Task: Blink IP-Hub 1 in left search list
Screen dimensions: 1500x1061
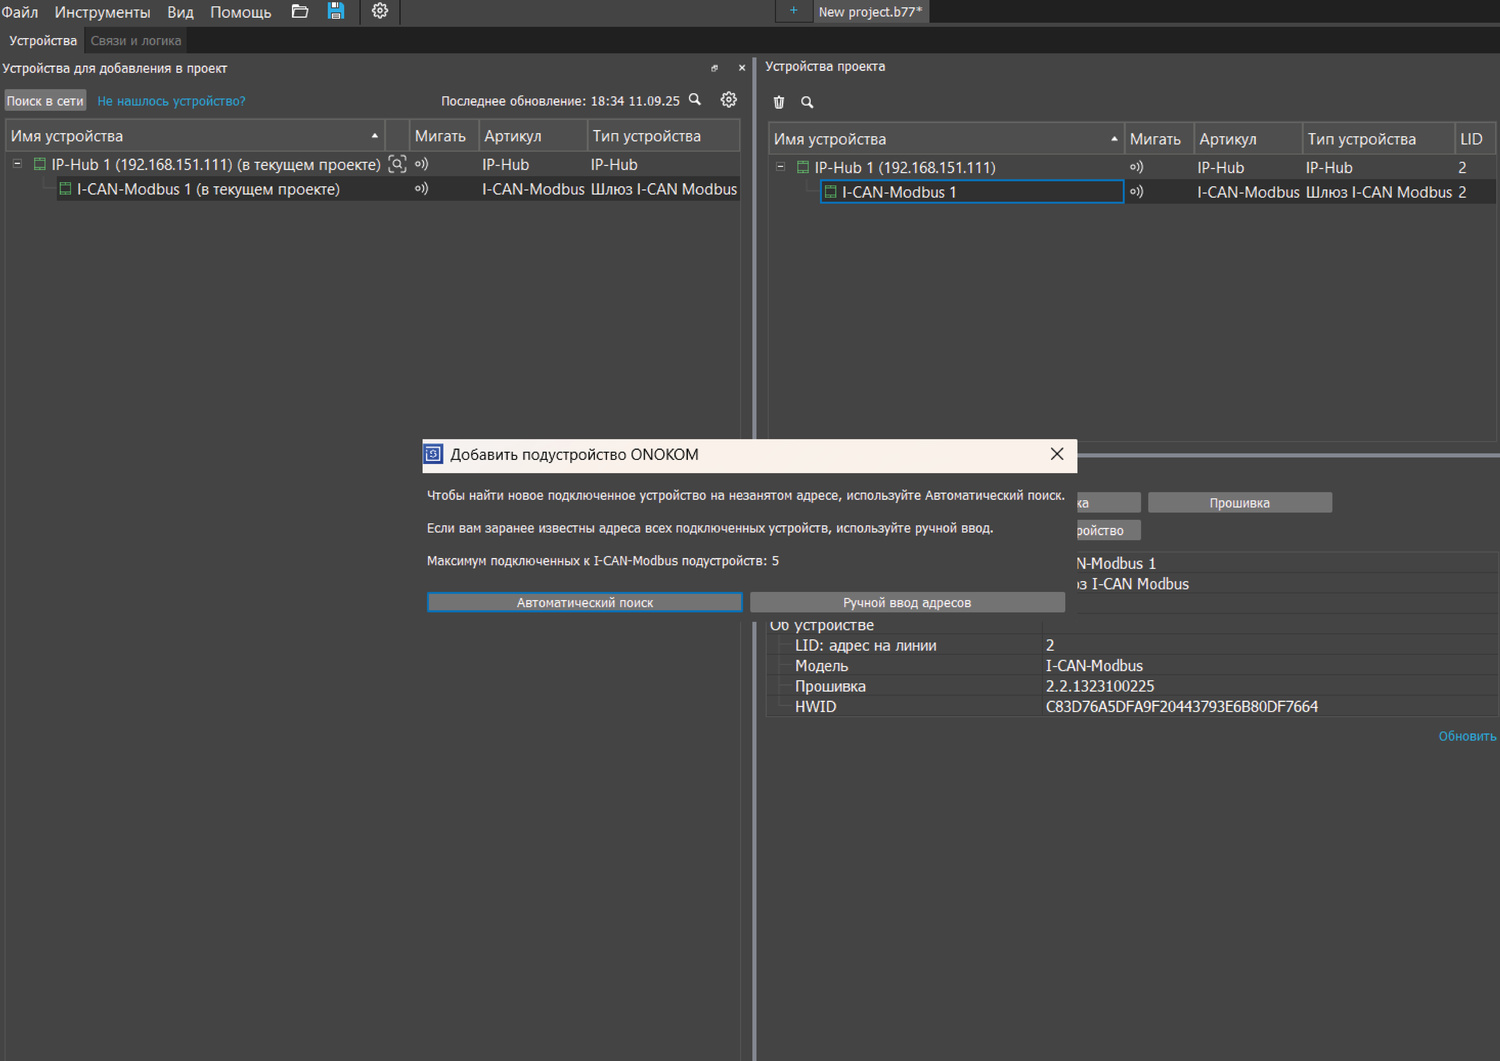Action: (421, 165)
